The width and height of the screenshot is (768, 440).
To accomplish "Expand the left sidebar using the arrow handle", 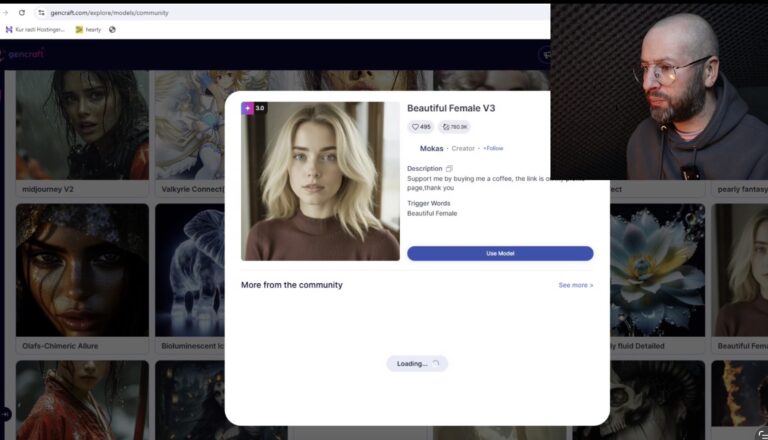I will [x=4, y=414].
